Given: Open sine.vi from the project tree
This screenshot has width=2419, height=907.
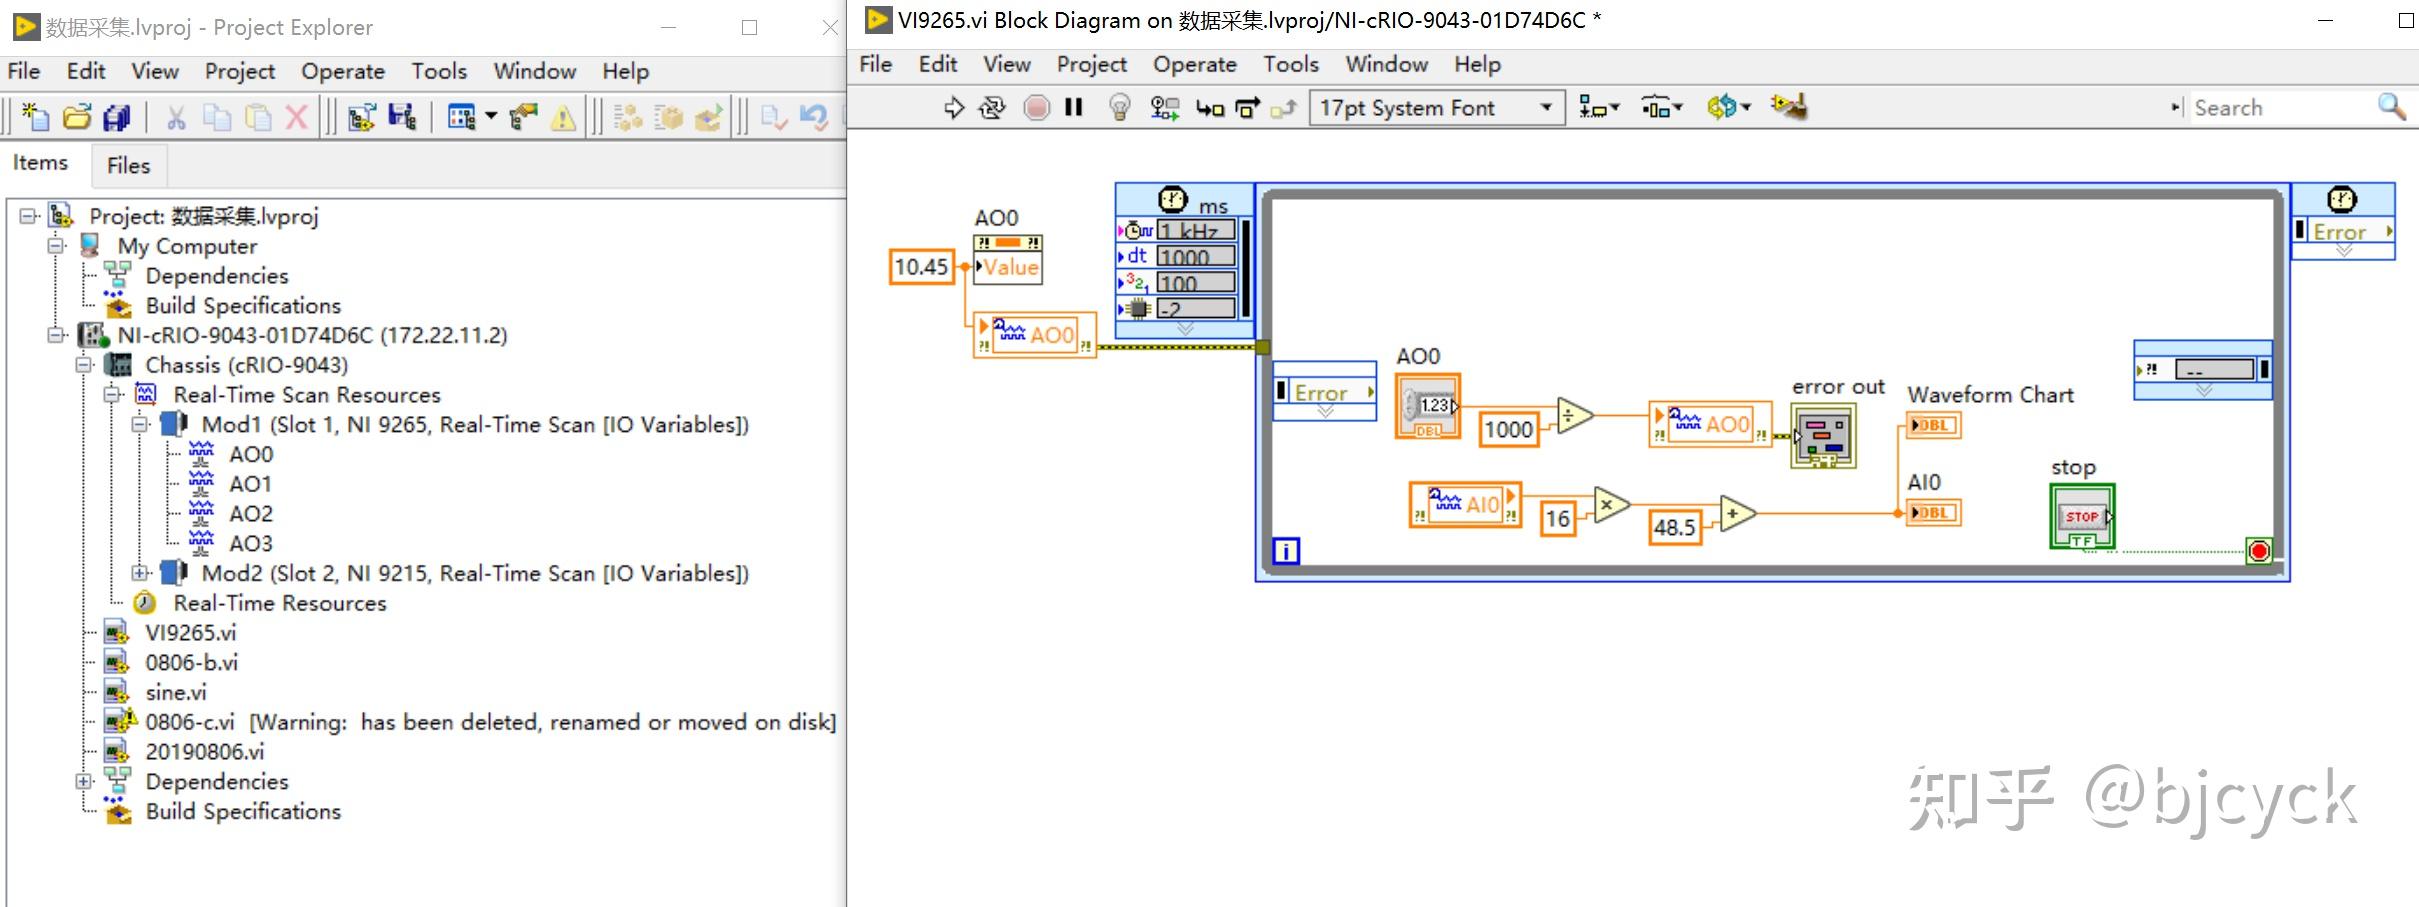Looking at the screenshot, I should [176, 692].
